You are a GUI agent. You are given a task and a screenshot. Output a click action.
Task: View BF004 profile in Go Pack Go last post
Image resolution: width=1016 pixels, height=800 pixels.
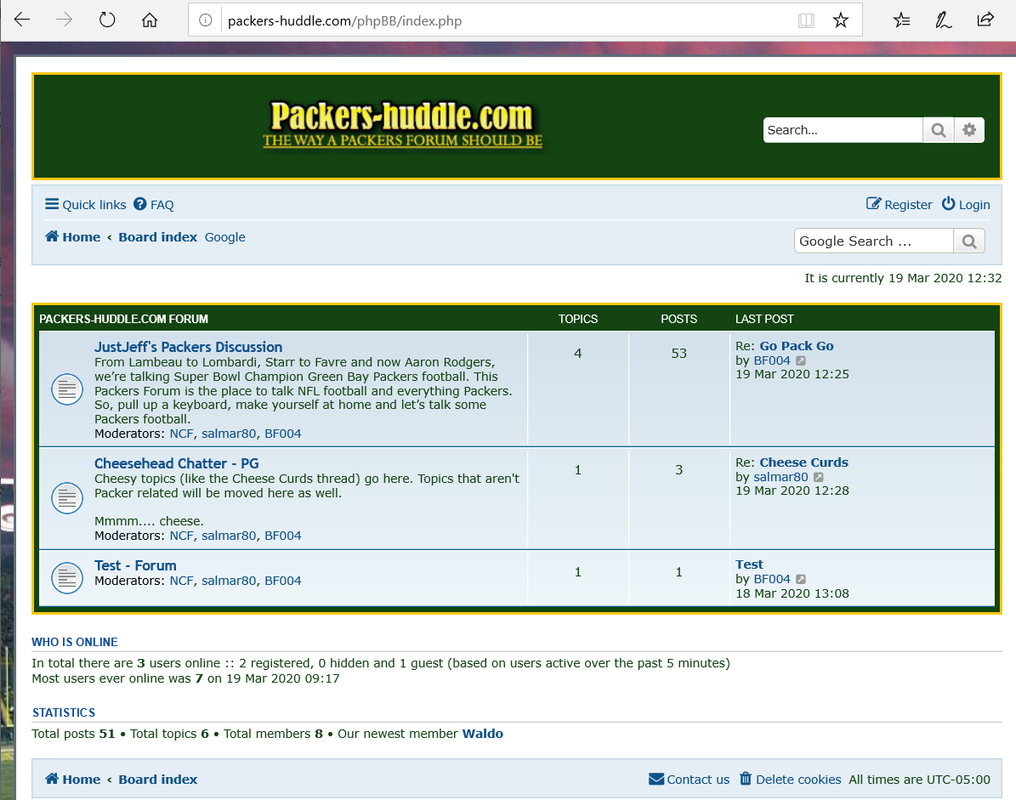772,361
